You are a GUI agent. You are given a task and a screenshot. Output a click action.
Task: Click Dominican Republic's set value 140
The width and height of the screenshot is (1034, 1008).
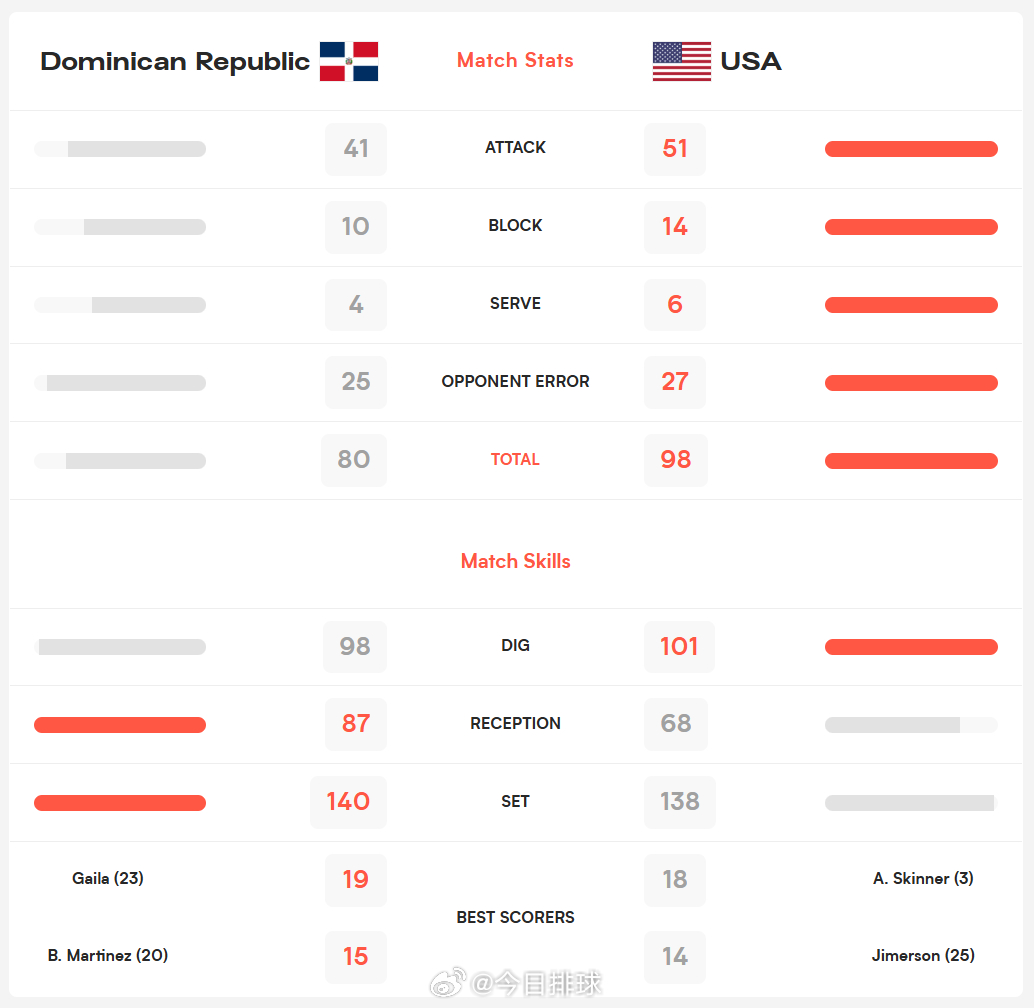point(348,802)
